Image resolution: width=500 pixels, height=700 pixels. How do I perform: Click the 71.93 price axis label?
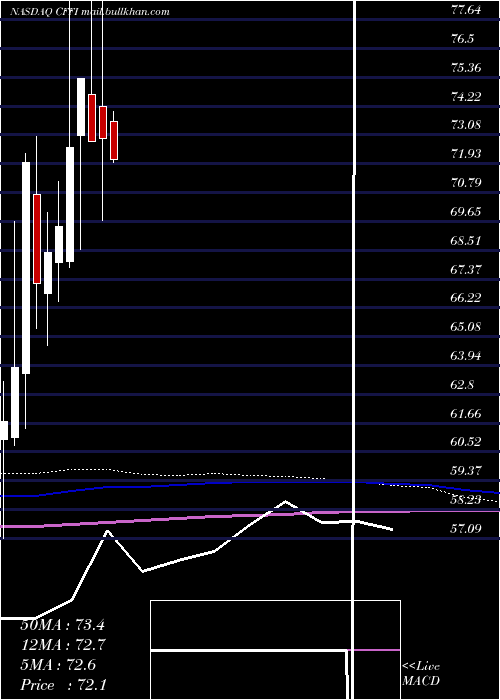pyautogui.click(x=466, y=154)
